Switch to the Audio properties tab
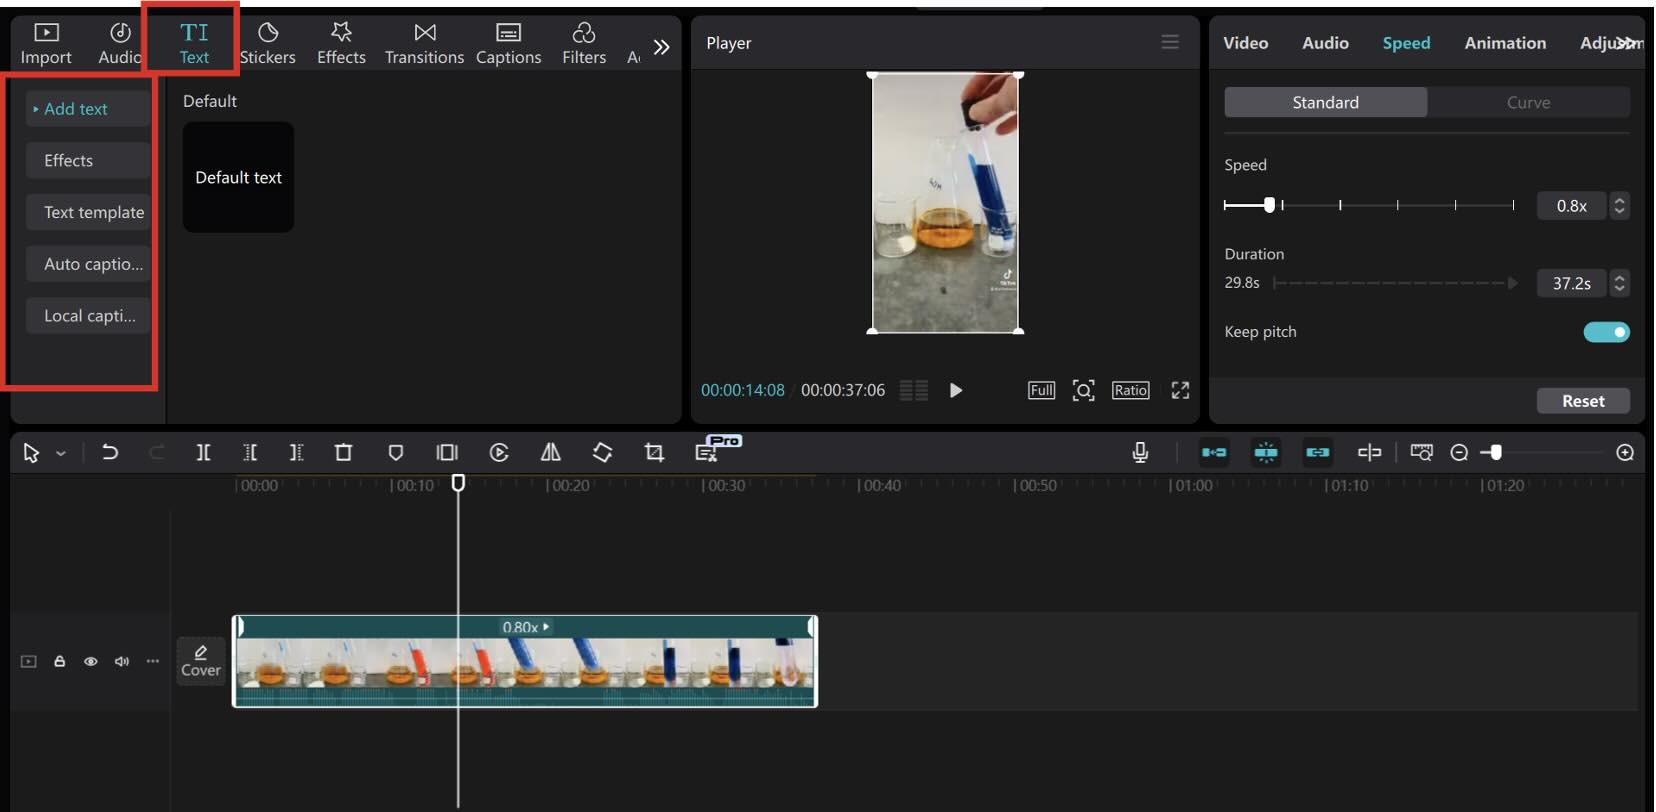 point(1325,43)
